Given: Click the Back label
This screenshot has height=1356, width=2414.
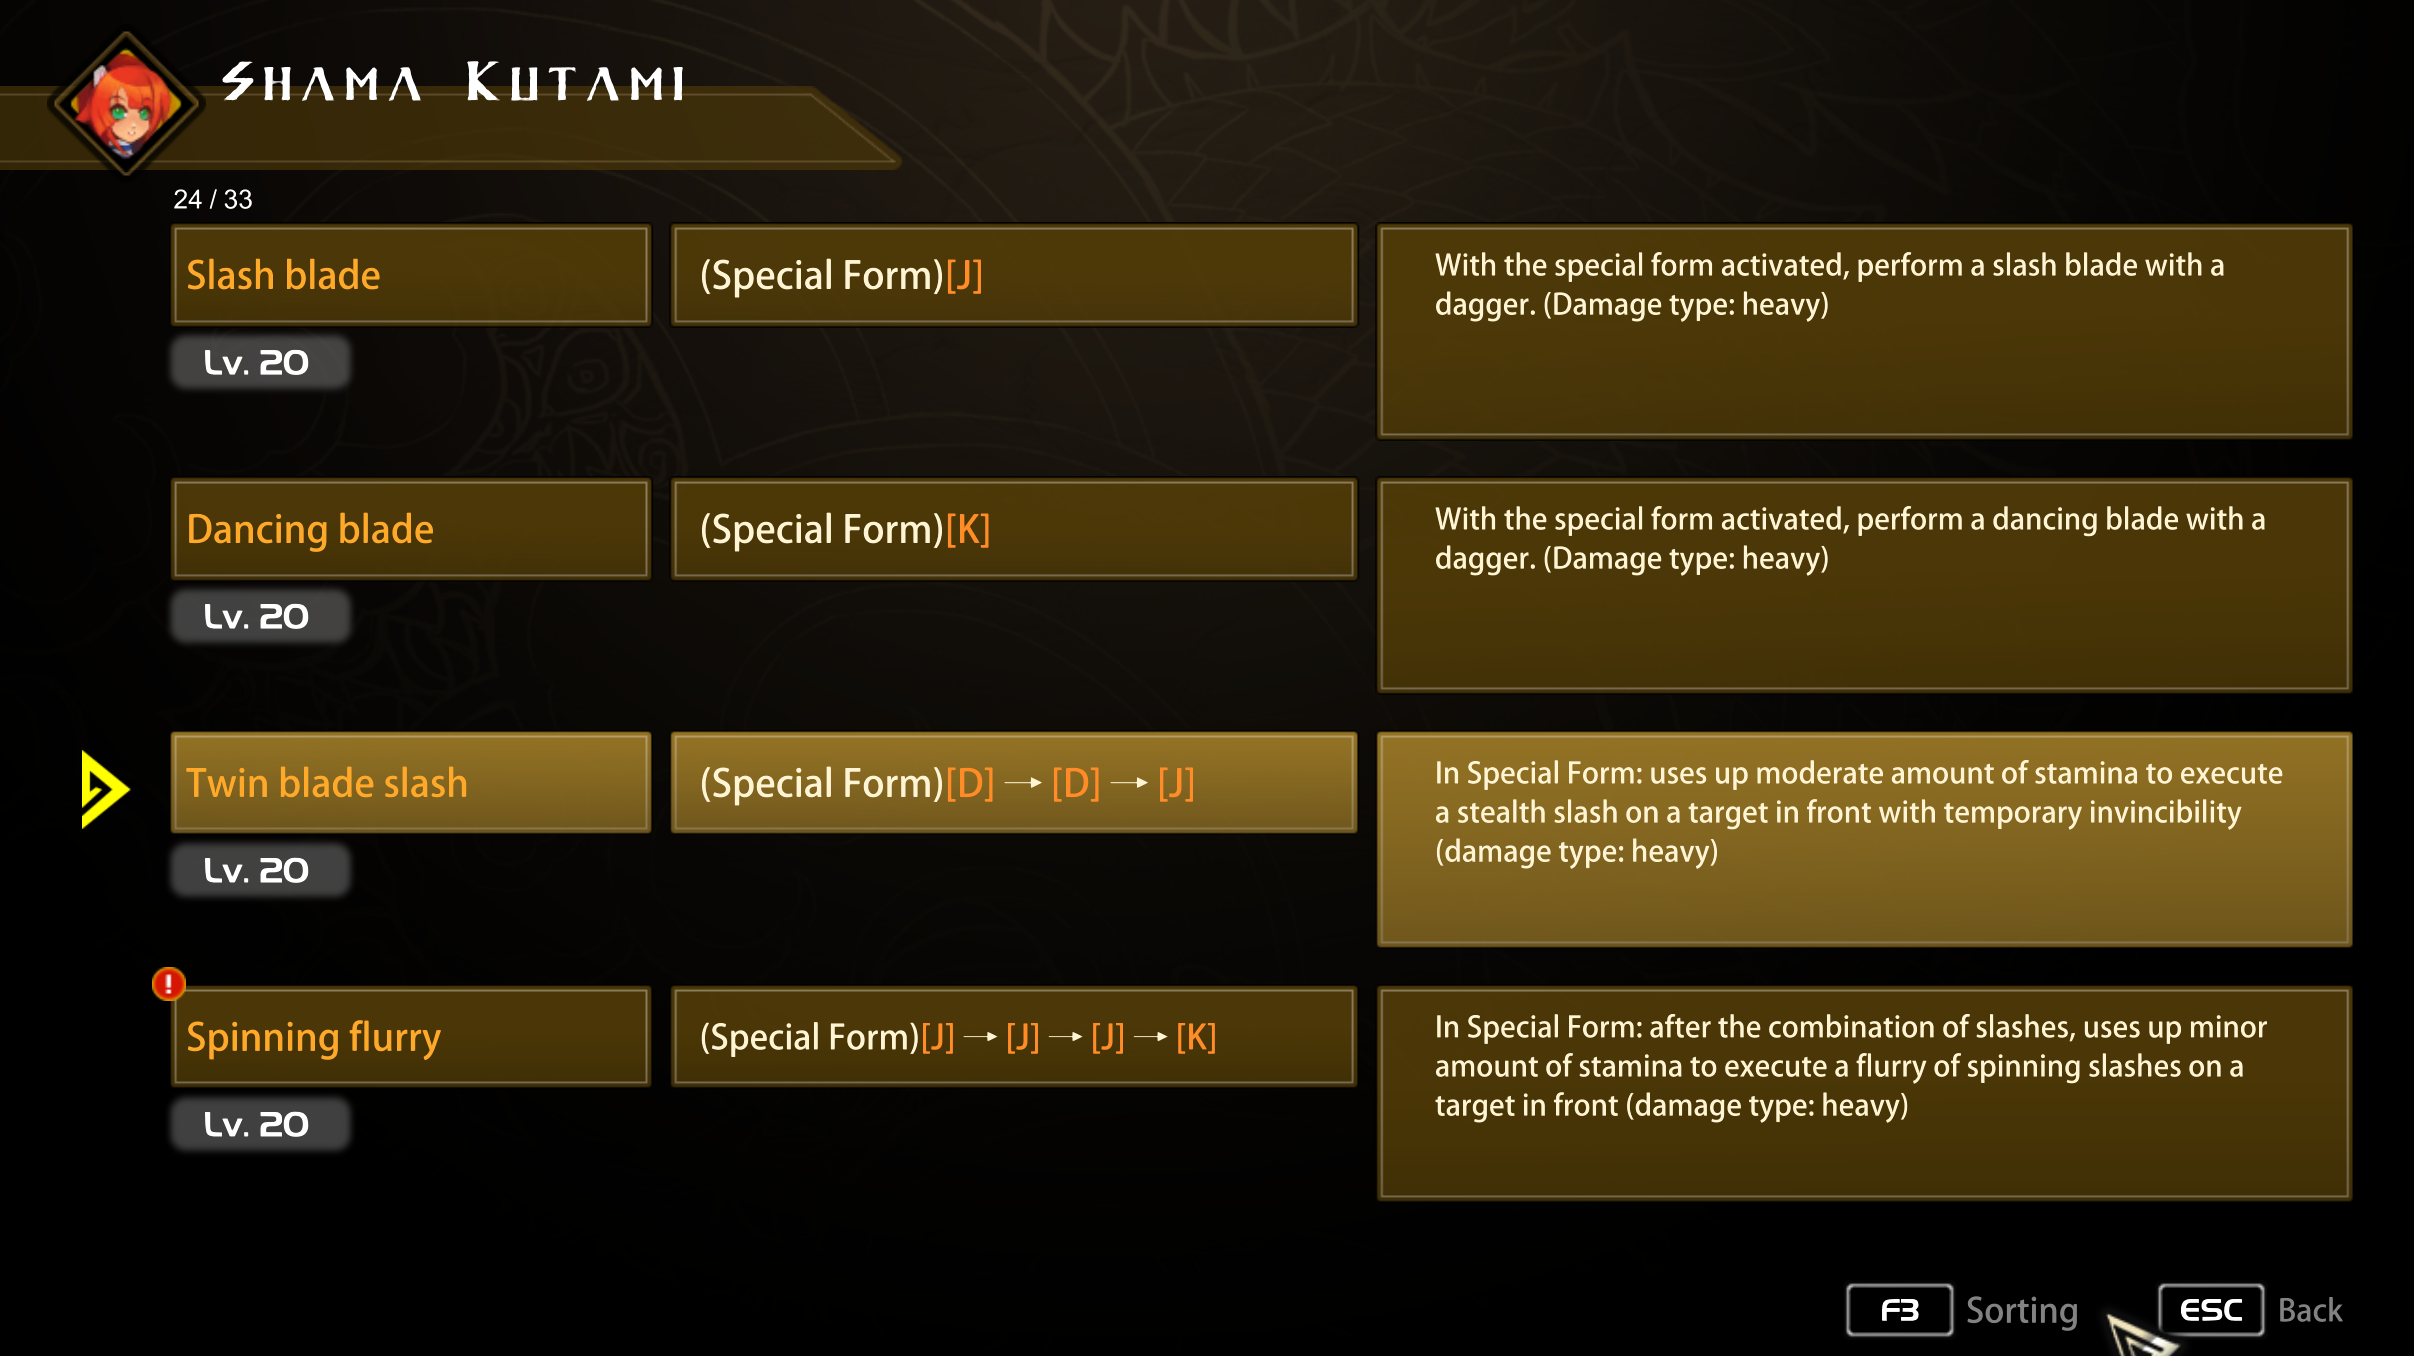Looking at the screenshot, I should click(2310, 1310).
